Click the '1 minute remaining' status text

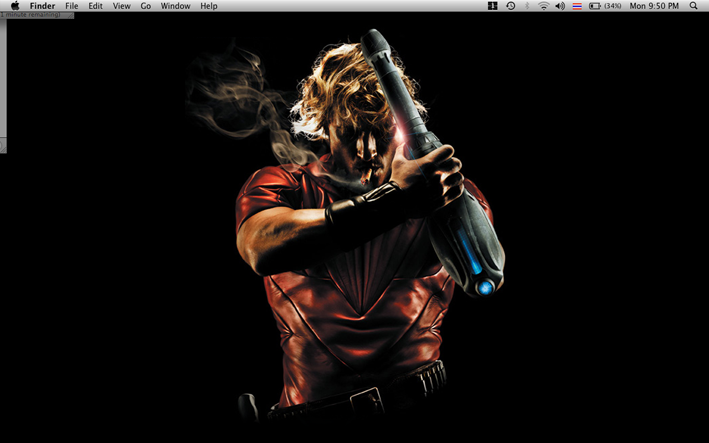pyautogui.click(x=30, y=15)
